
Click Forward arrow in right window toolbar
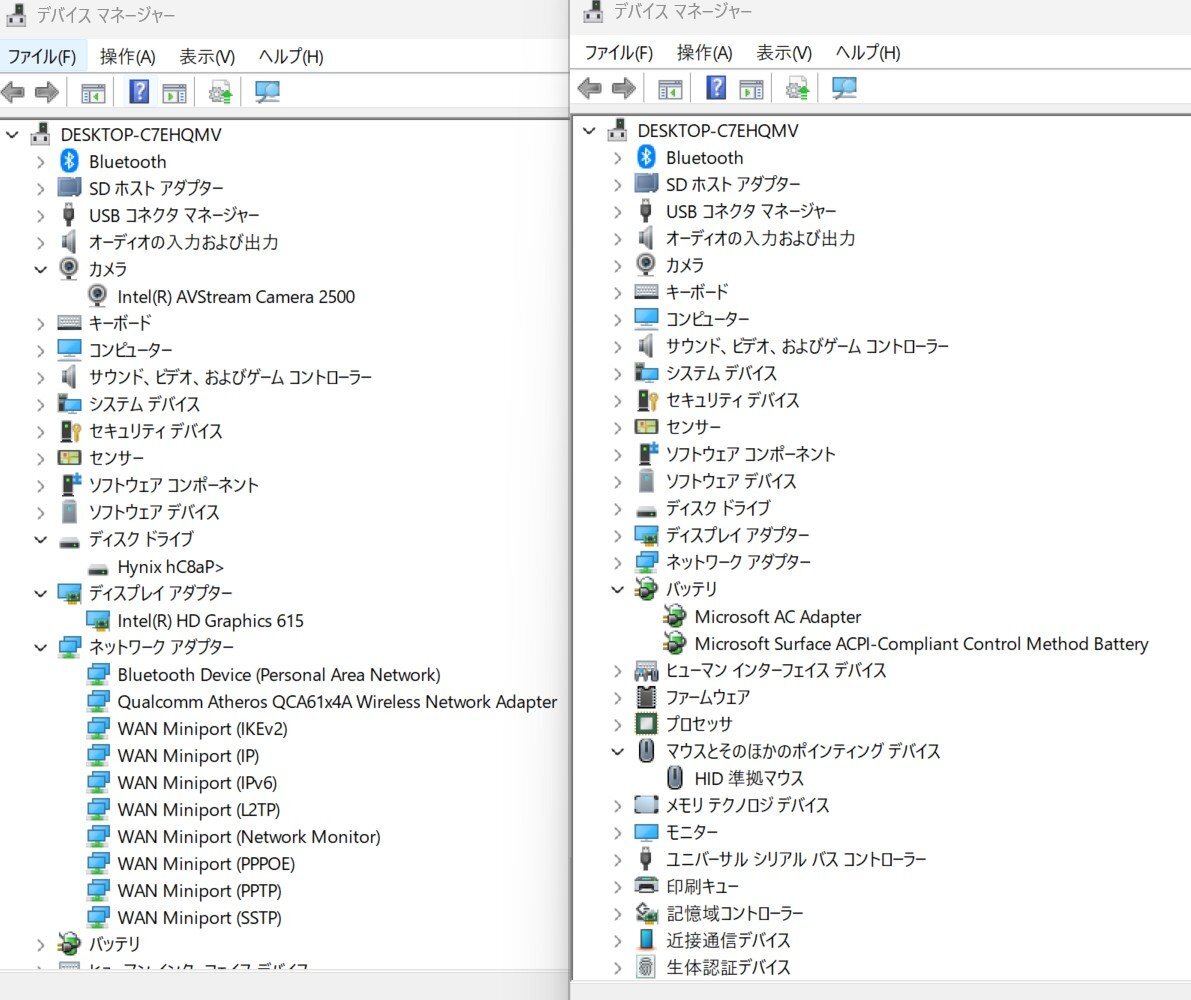point(624,89)
